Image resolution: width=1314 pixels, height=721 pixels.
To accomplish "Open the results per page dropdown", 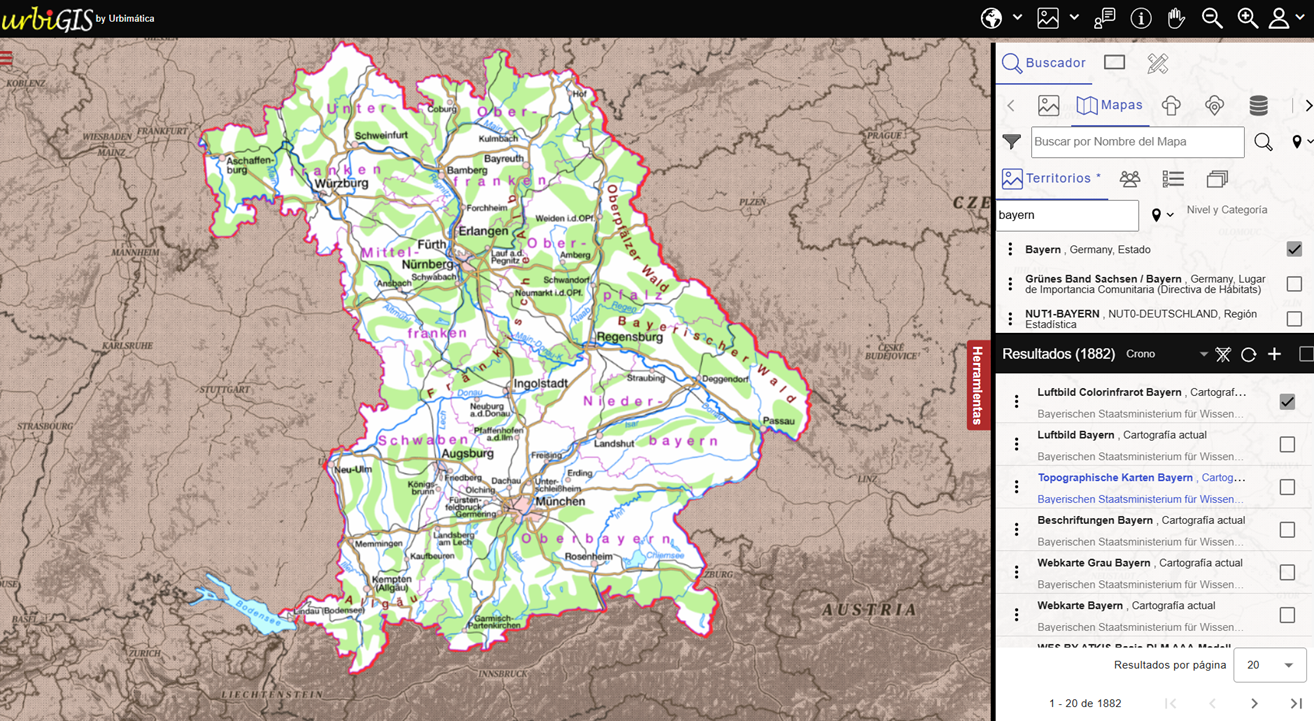I will (1269, 665).
